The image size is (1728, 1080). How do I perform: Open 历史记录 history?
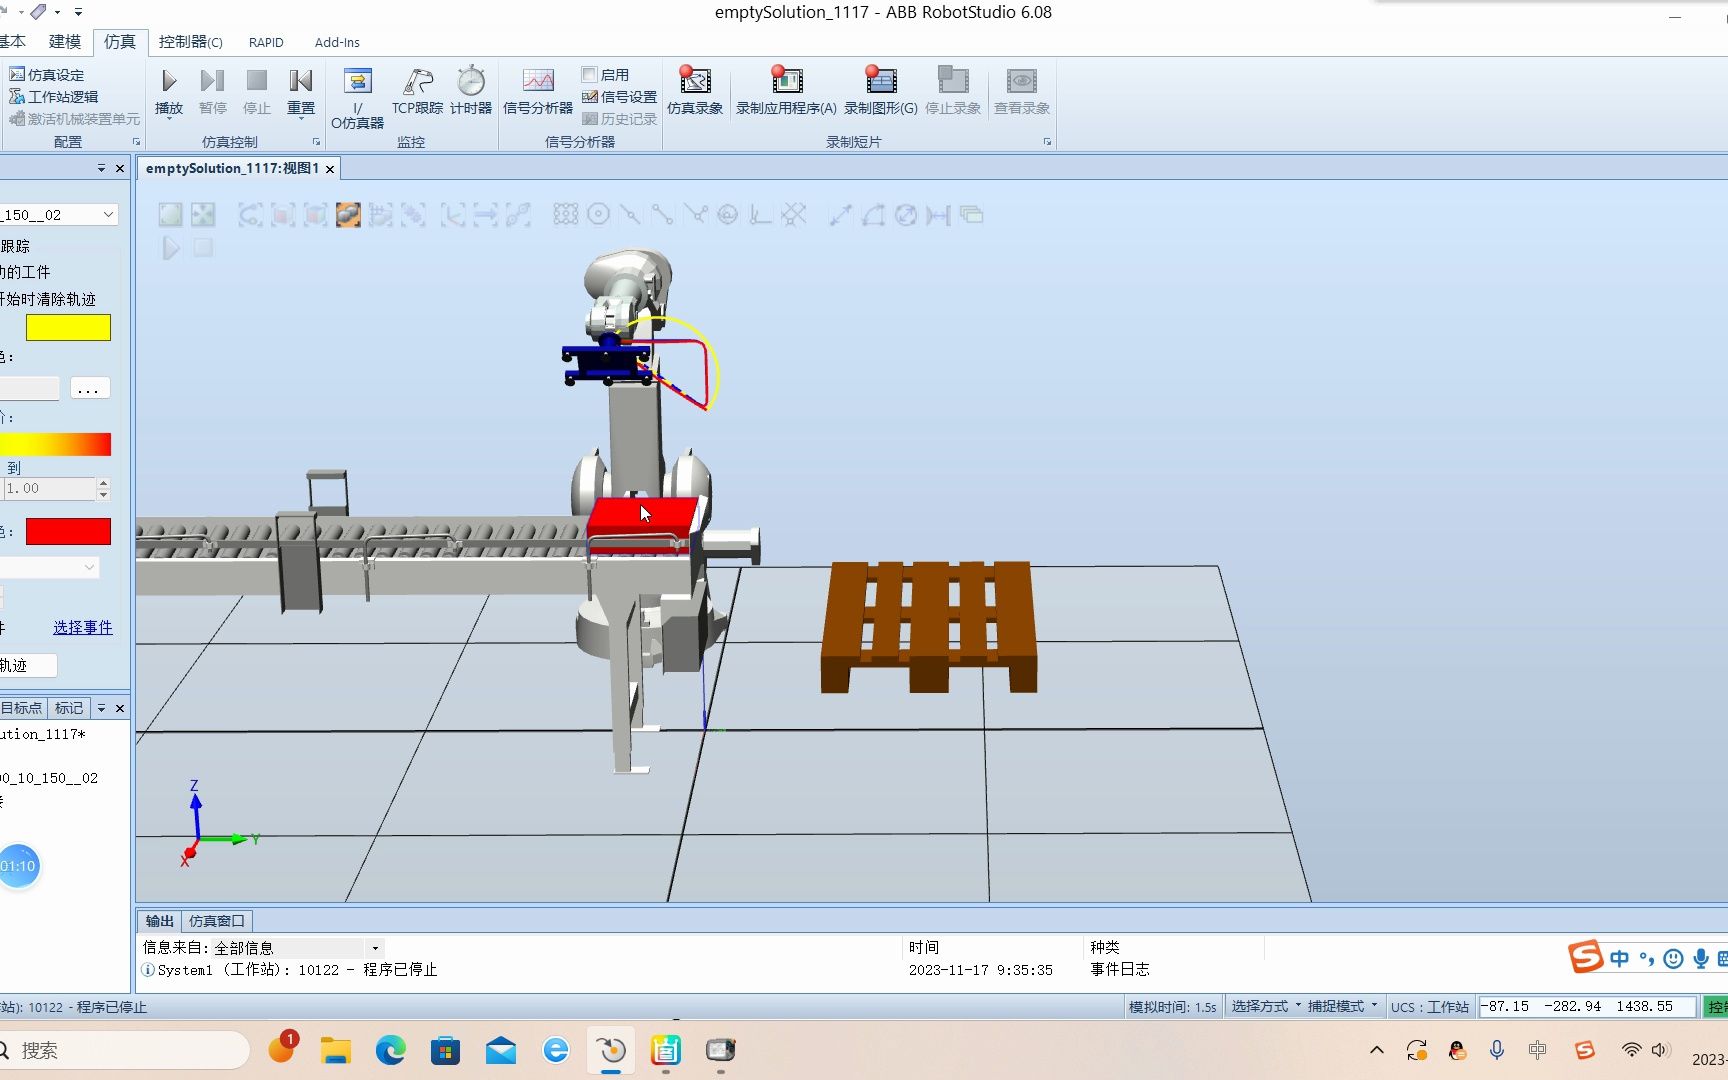(620, 119)
